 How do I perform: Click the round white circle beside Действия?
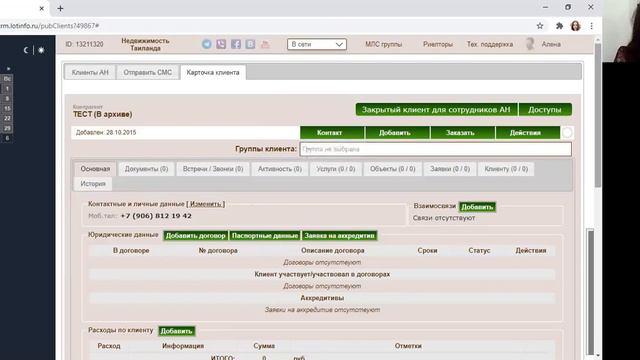coord(567,133)
